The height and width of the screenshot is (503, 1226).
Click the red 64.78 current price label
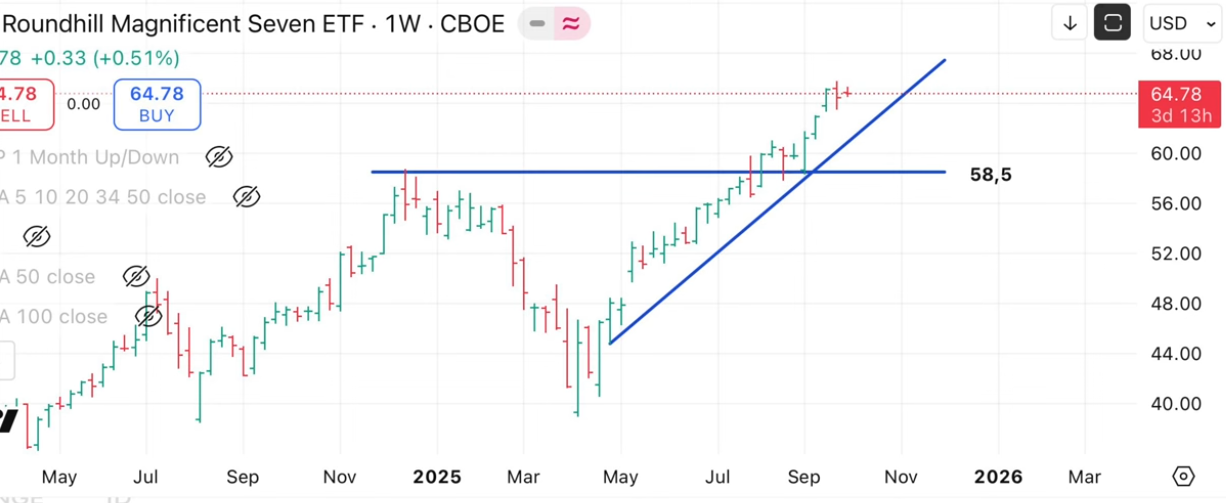pyautogui.click(x=1176, y=94)
